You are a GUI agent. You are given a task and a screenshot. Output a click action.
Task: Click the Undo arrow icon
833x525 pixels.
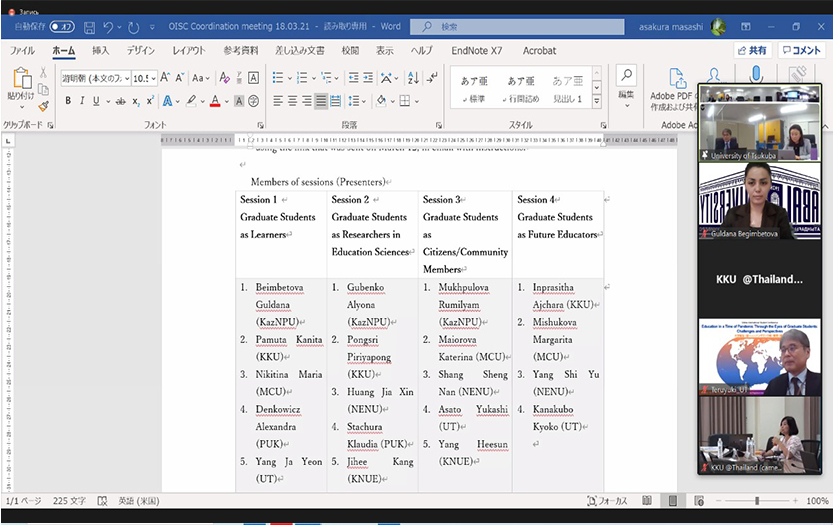[x=109, y=27]
